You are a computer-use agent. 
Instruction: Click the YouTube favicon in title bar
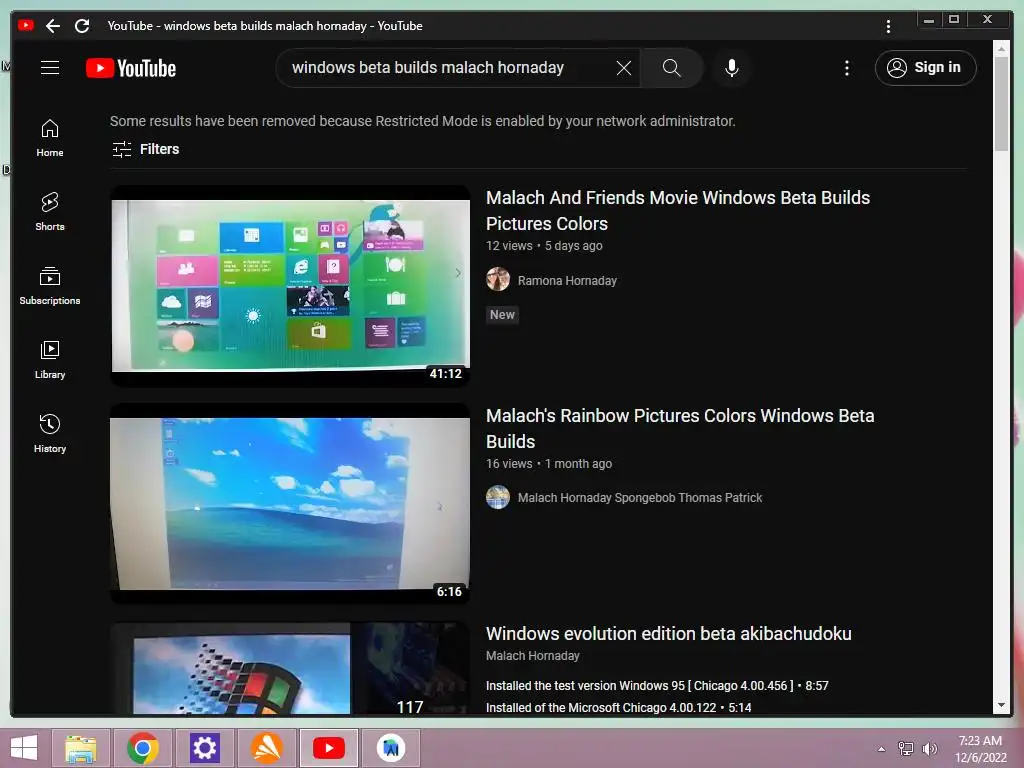(x=25, y=25)
